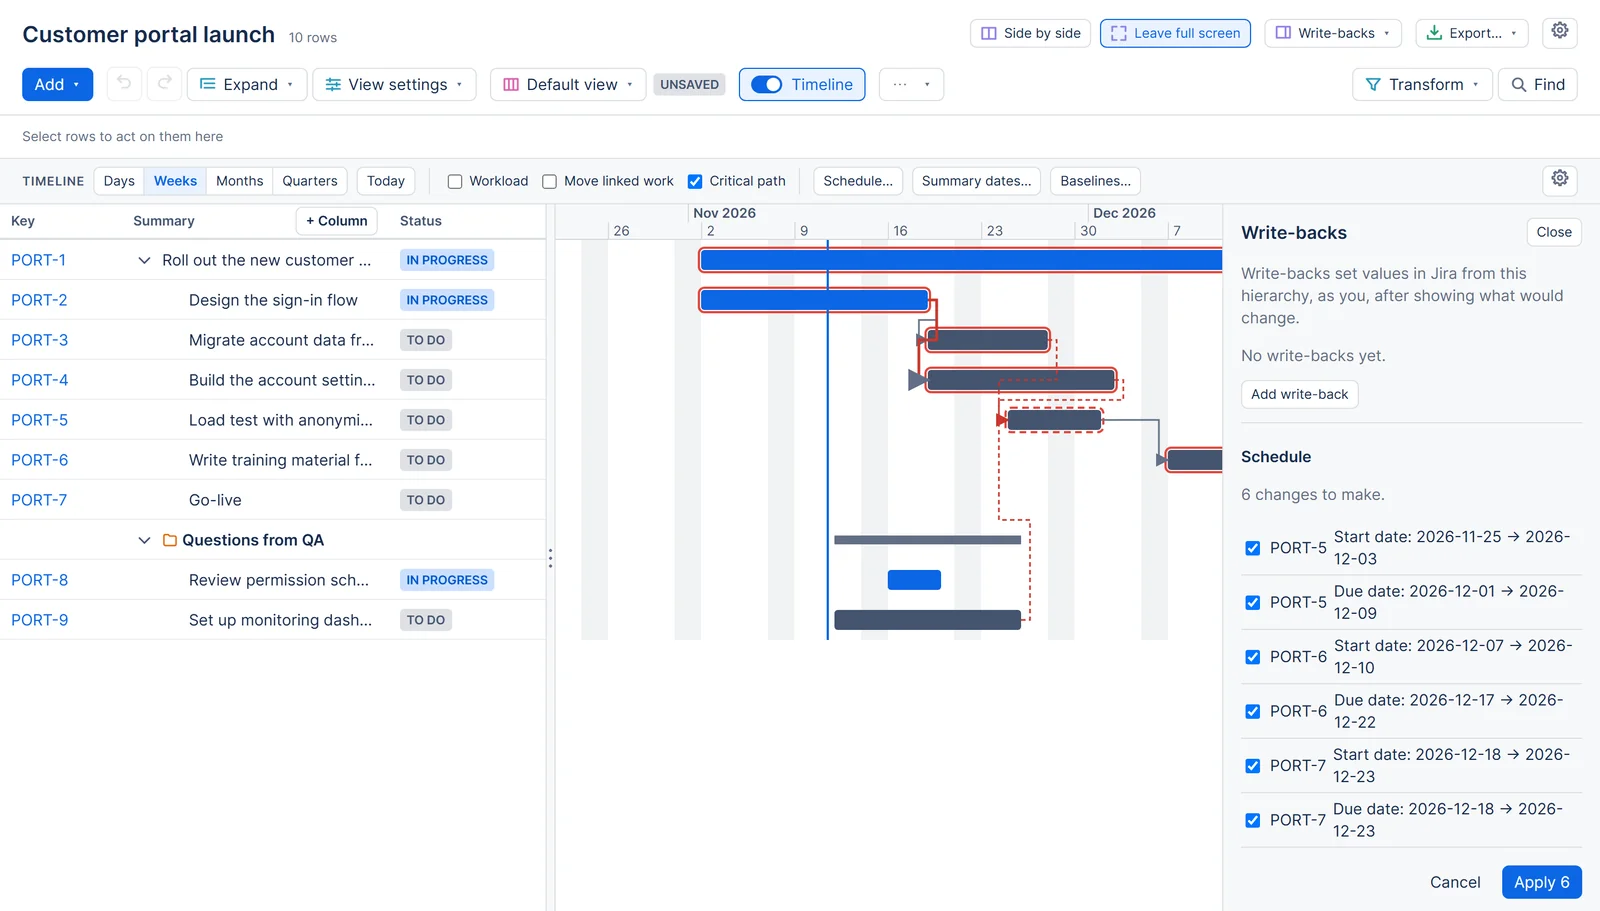Uncheck PORT-7 due date change
1600x911 pixels.
(x=1252, y=820)
